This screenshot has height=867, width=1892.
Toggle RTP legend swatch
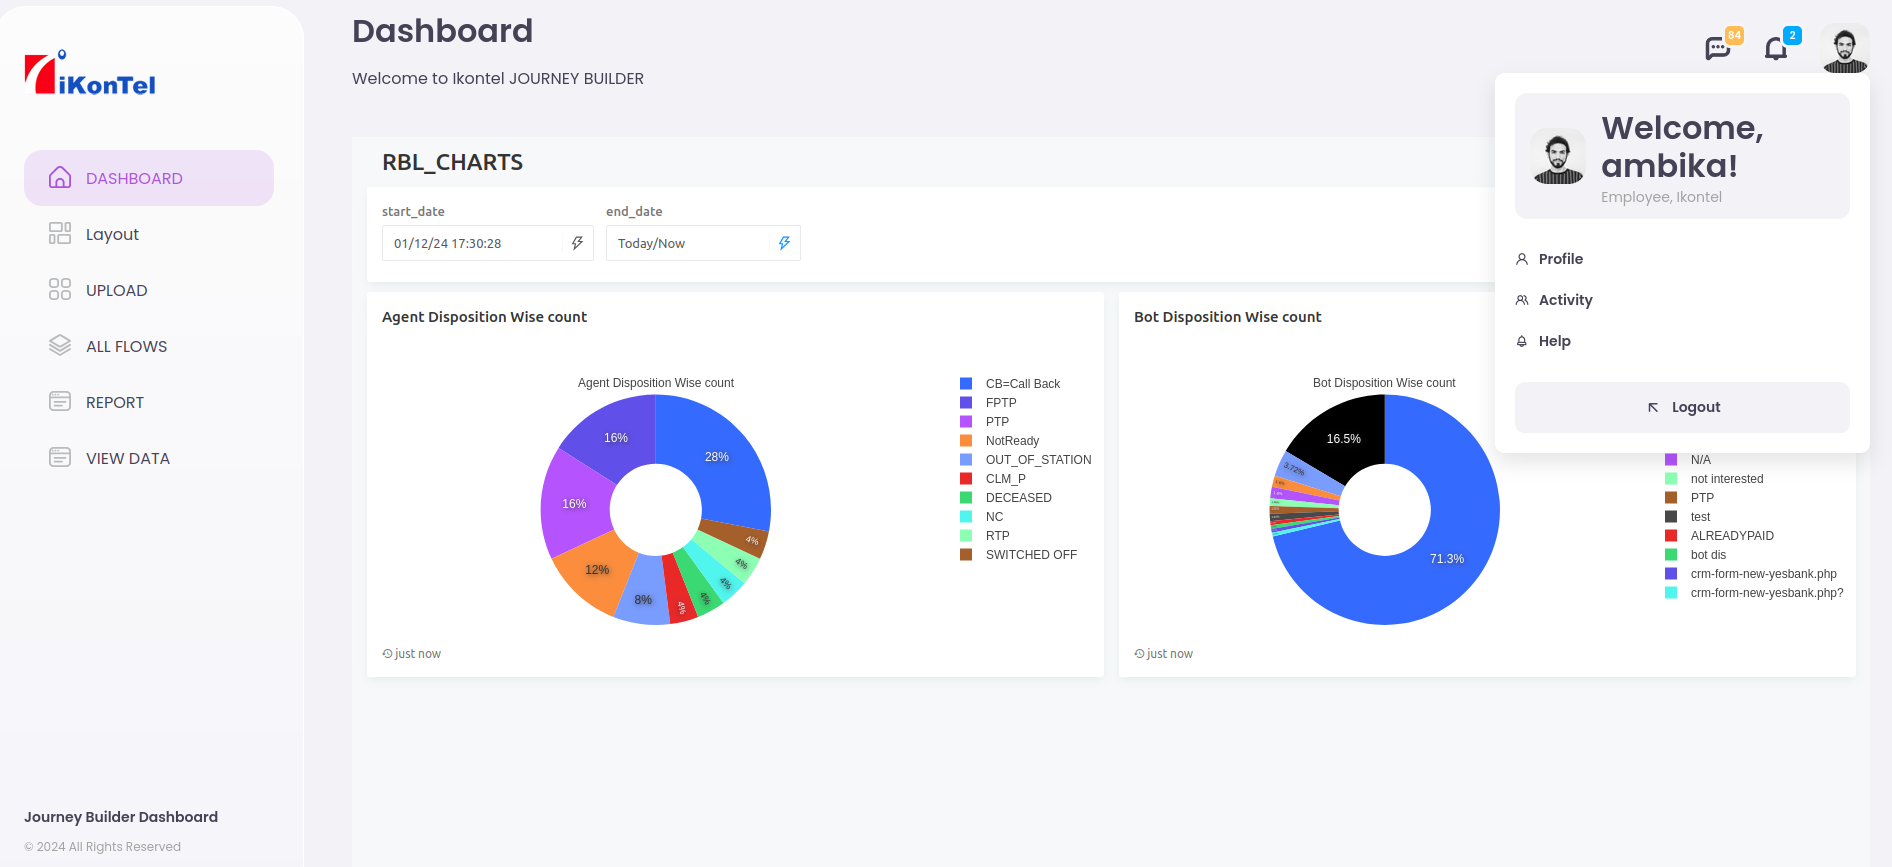tap(966, 536)
